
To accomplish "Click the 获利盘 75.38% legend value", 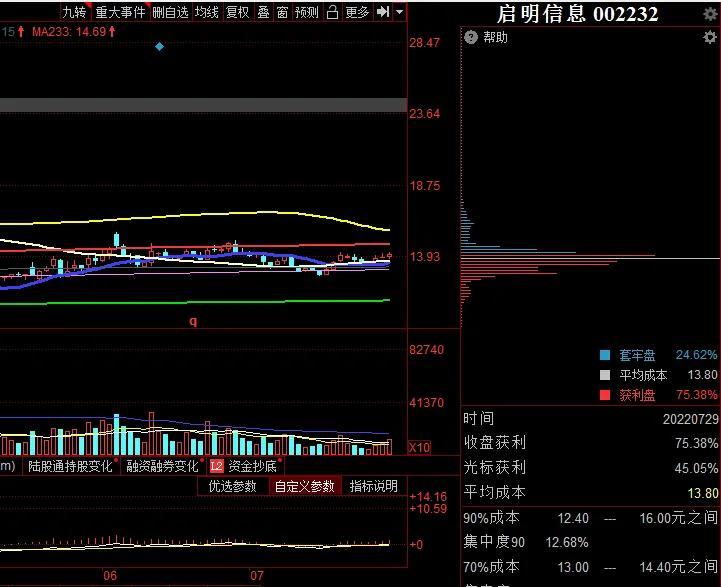I will tap(697, 395).
